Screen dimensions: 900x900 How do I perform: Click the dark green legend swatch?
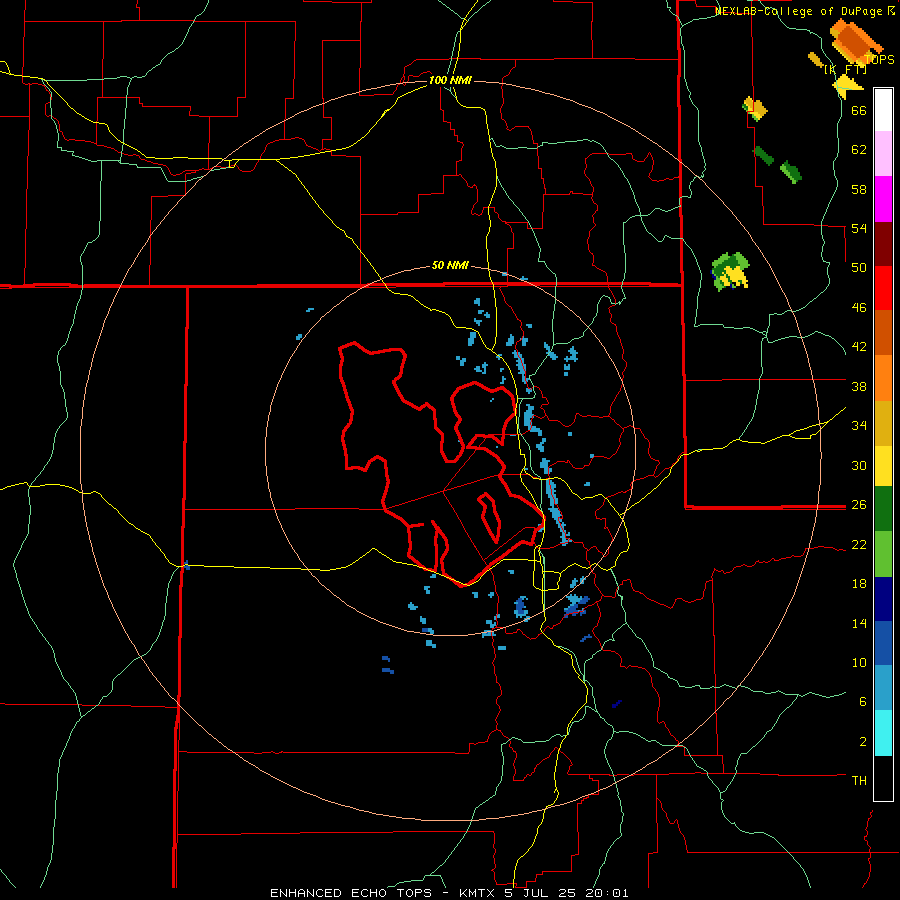[883, 508]
